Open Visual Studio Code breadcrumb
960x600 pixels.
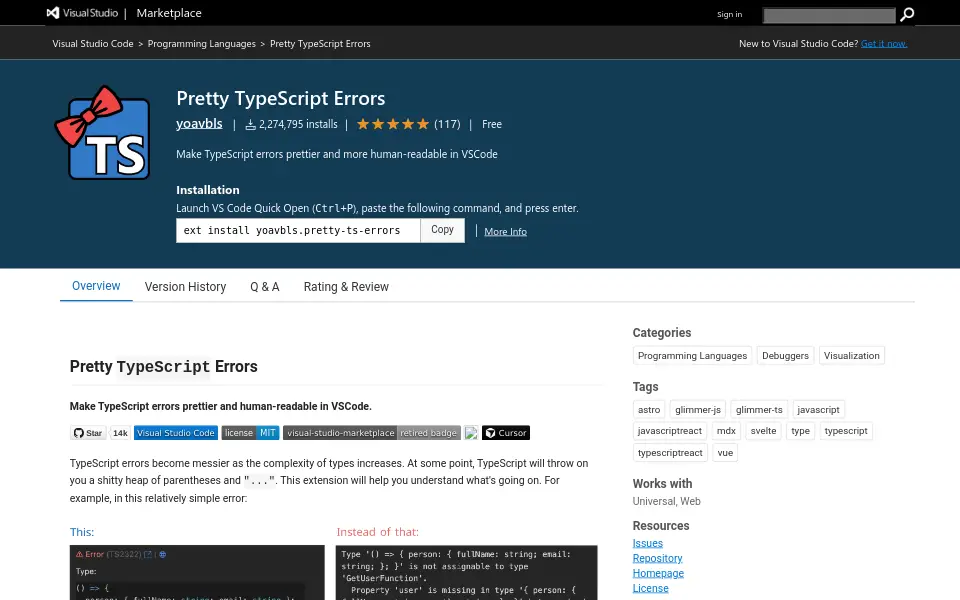click(x=93, y=43)
